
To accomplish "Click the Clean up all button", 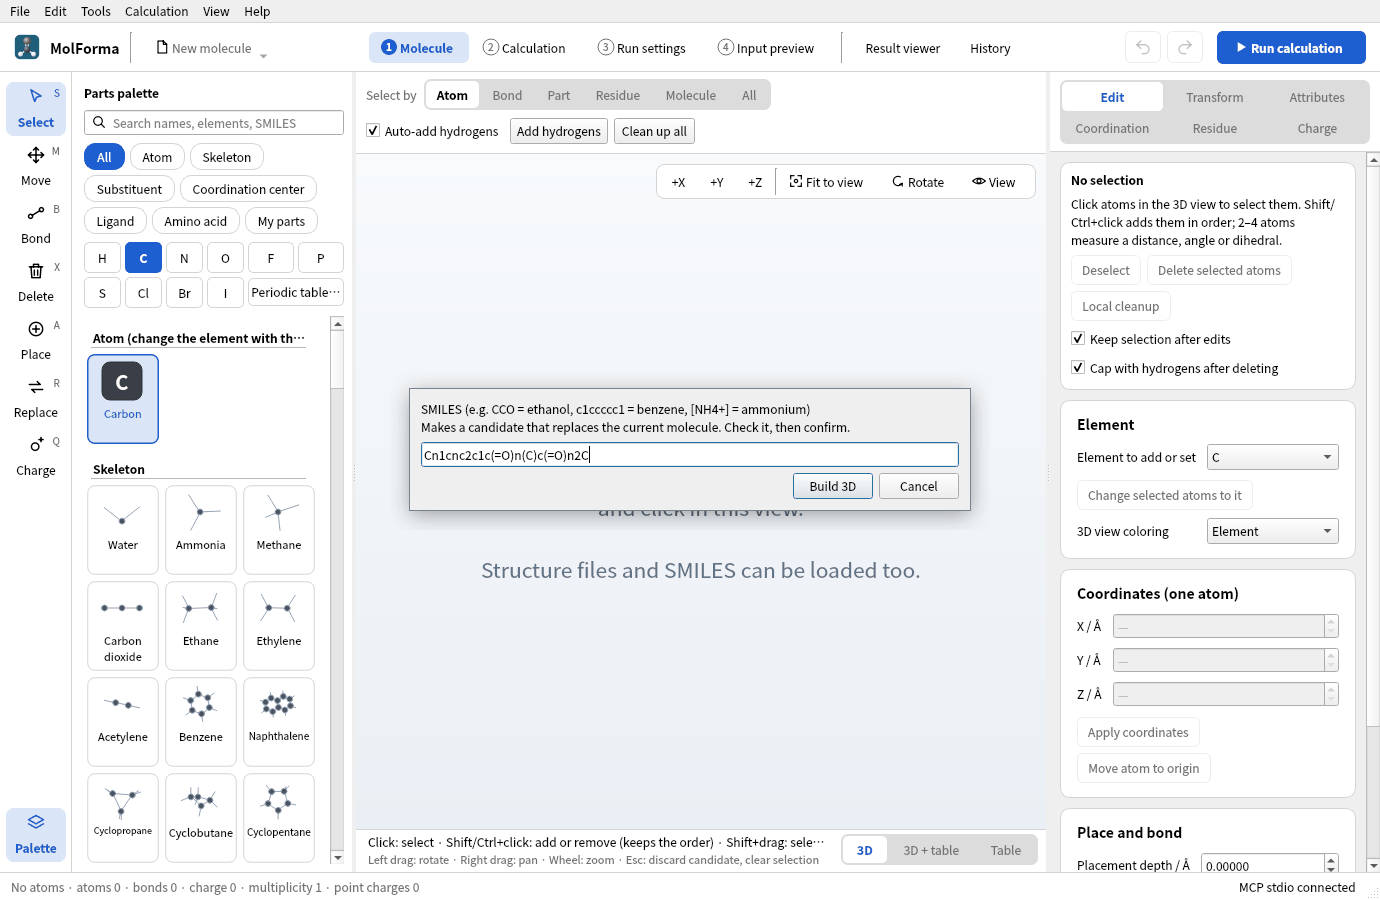I will tap(654, 131).
